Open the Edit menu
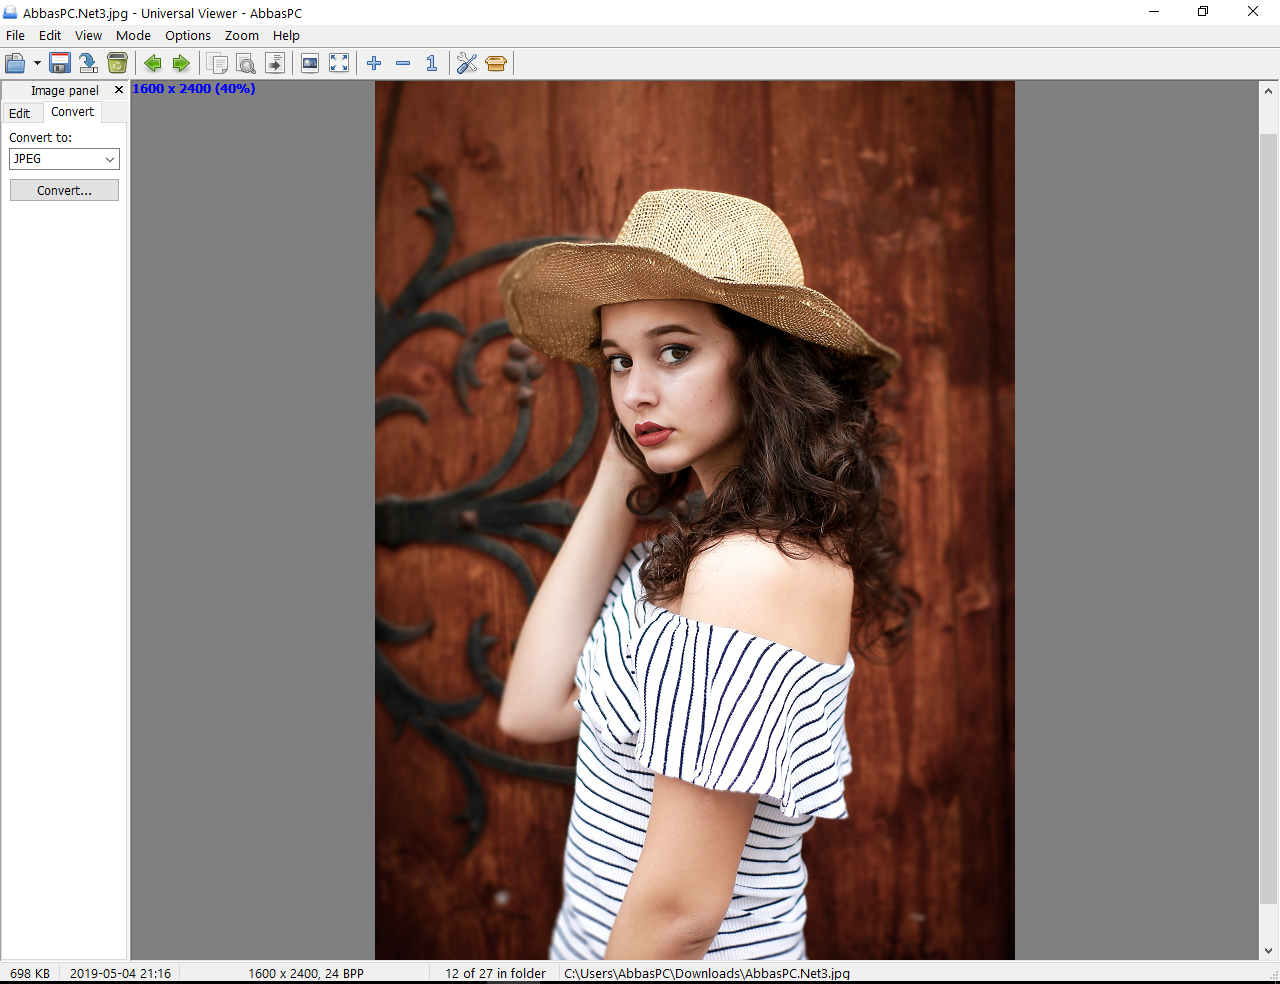The image size is (1280, 984). tap(50, 35)
